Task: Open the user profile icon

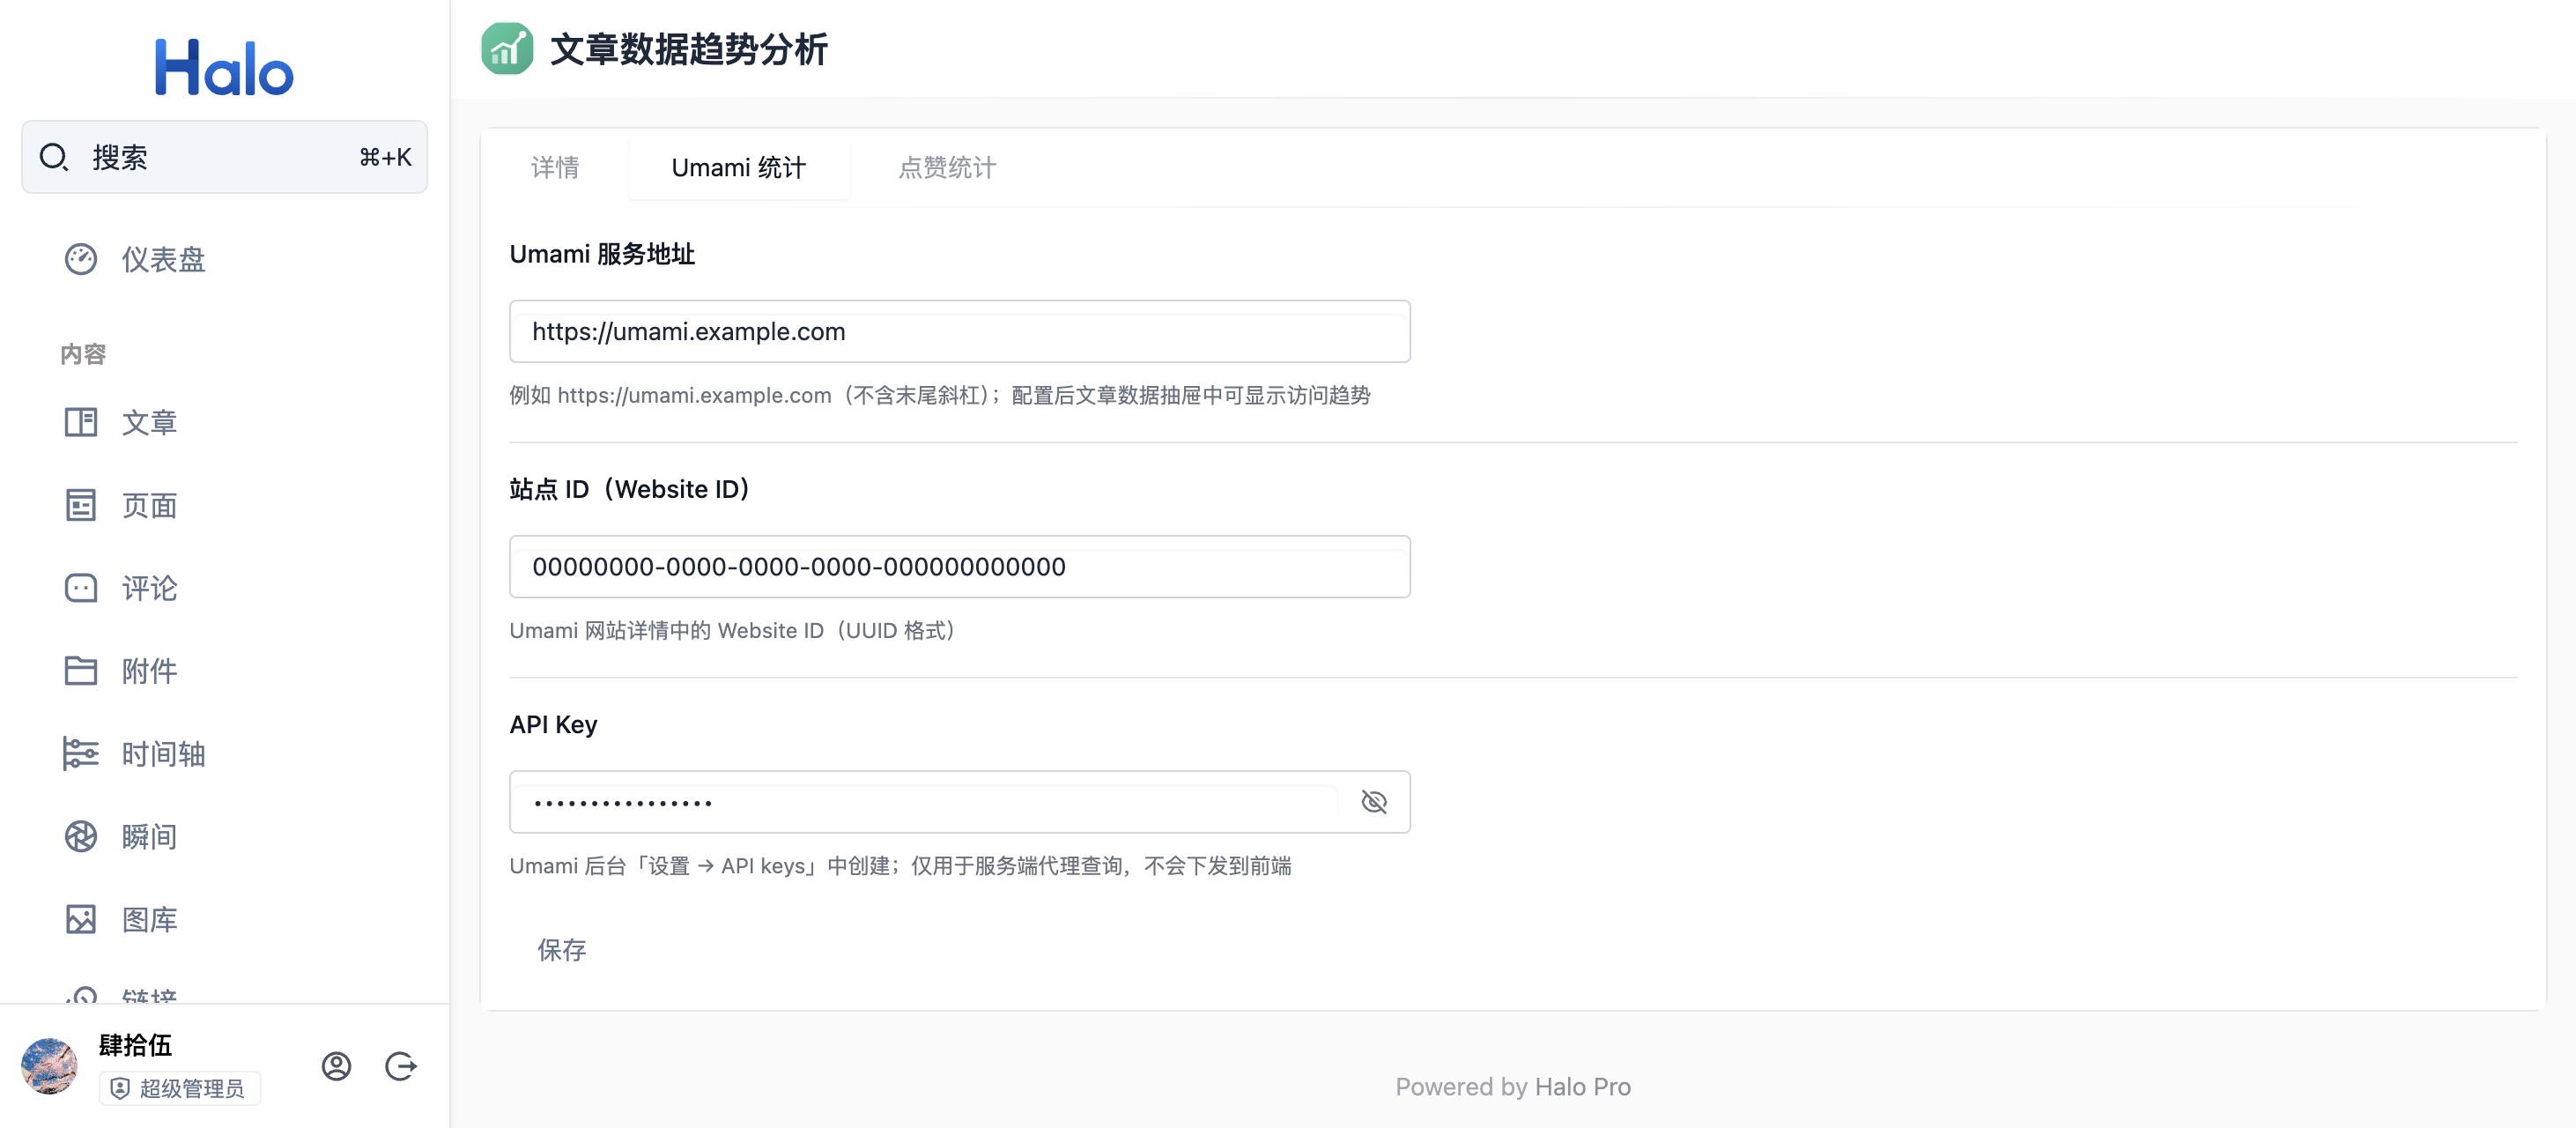Action: click(336, 1066)
